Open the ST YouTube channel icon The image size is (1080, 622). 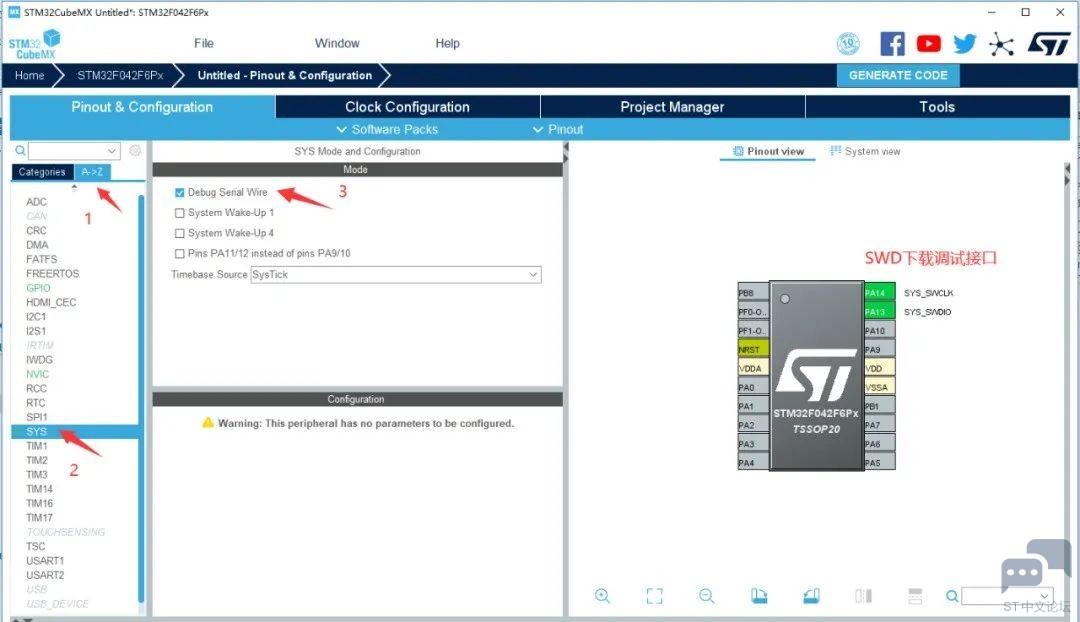coord(929,44)
